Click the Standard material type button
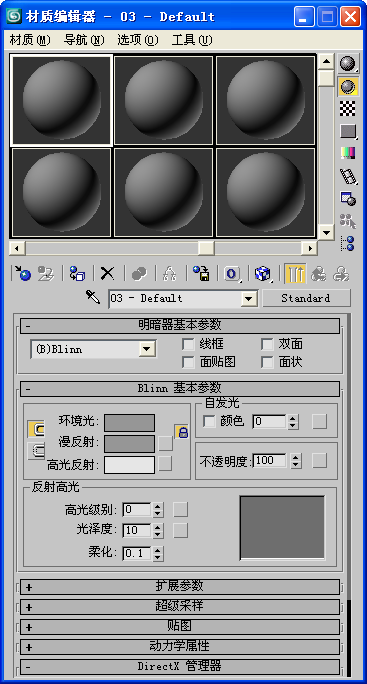The height and width of the screenshot is (684, 367). point(306,298)
